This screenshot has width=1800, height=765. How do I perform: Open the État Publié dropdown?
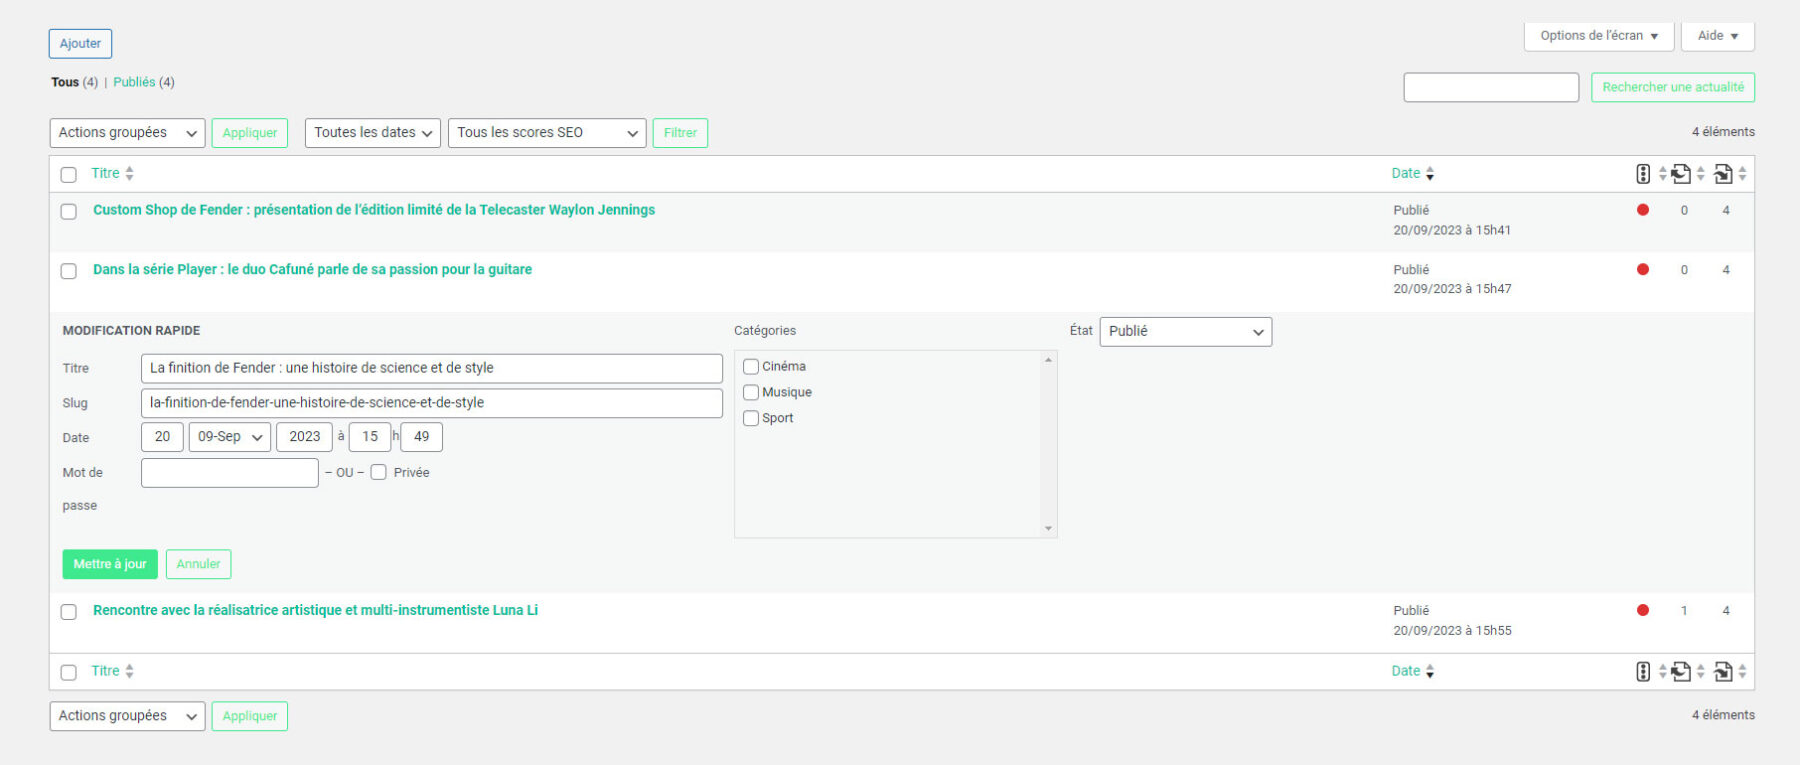(x=1185, y=332)
